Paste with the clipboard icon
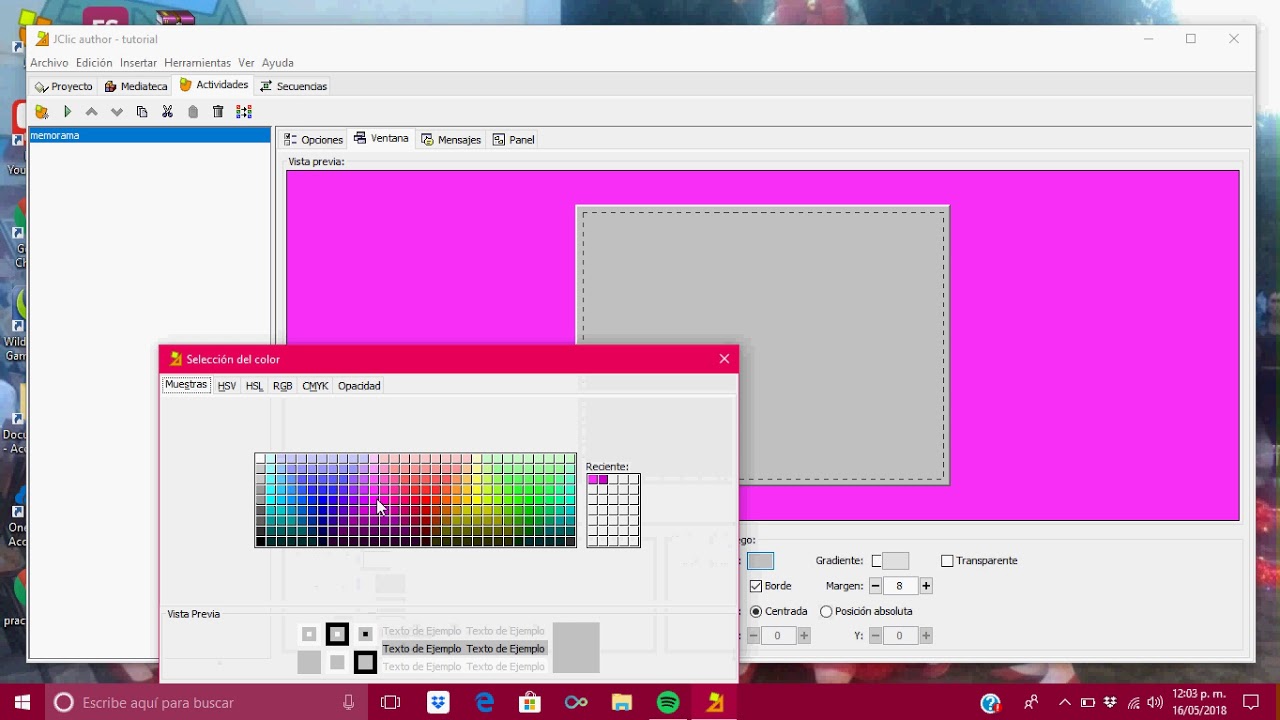This screenshot has height=720, width=1280. pyautogui.click(x=193, y=112)
